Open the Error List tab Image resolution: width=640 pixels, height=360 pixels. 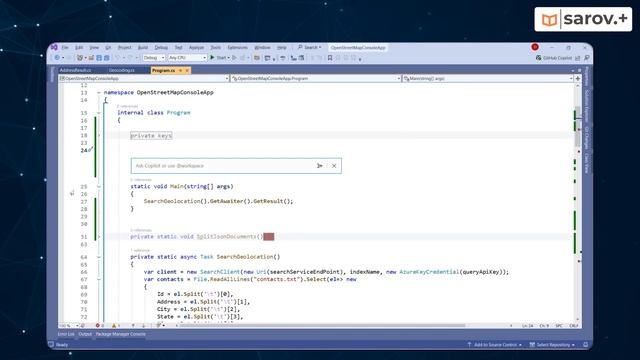(x=66, y=334)
